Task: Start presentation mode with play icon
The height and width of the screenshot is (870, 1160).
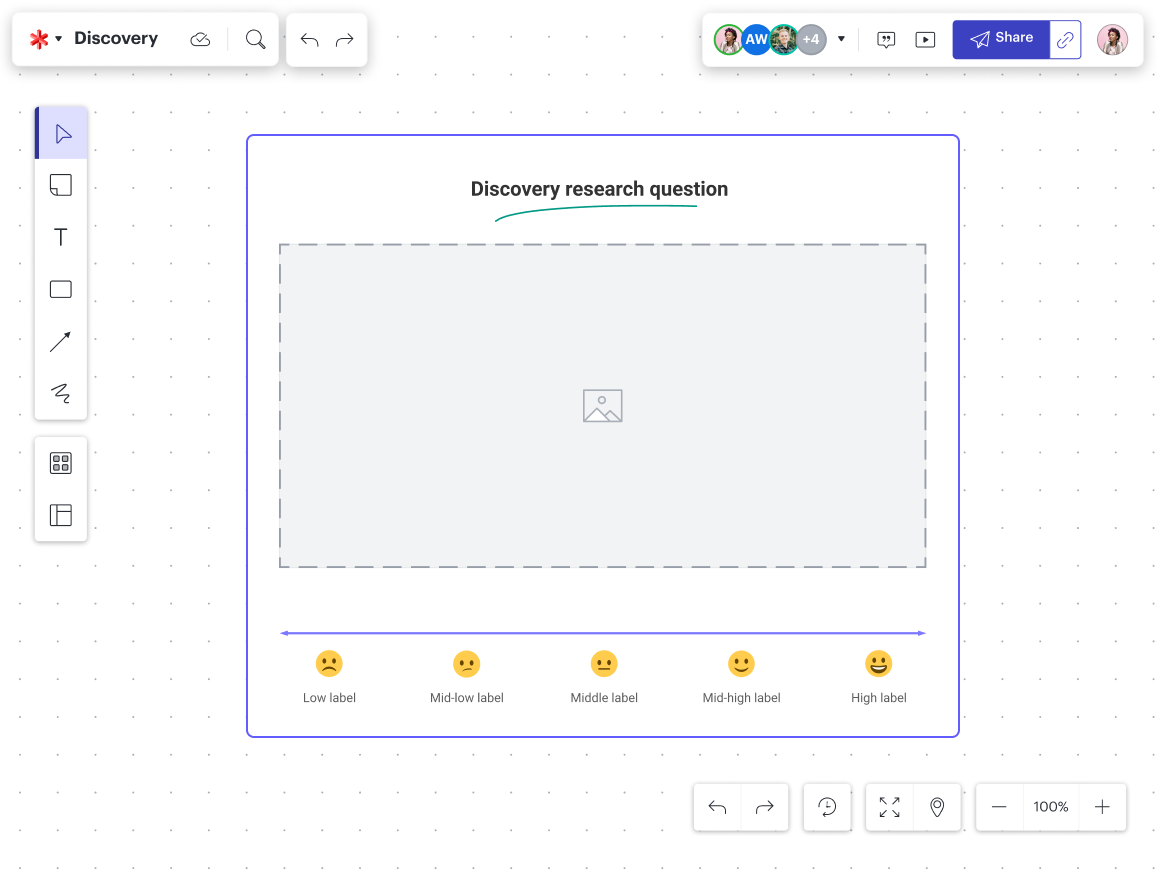Action: tap(925, 40)
